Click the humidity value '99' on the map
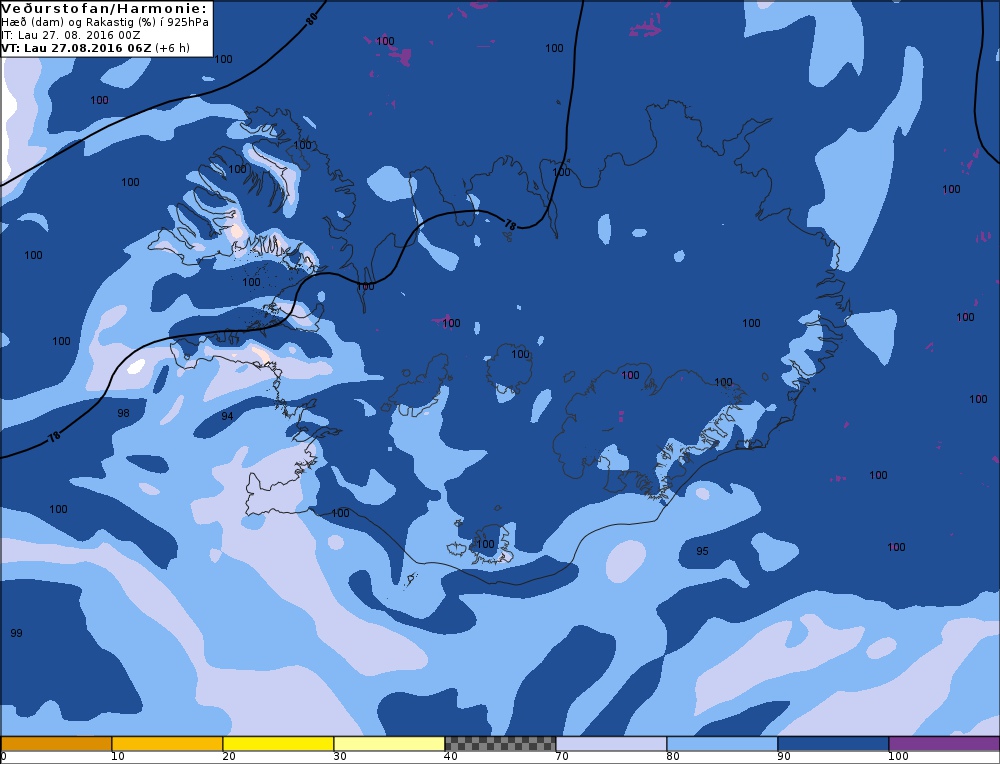 tap(17, 633)
